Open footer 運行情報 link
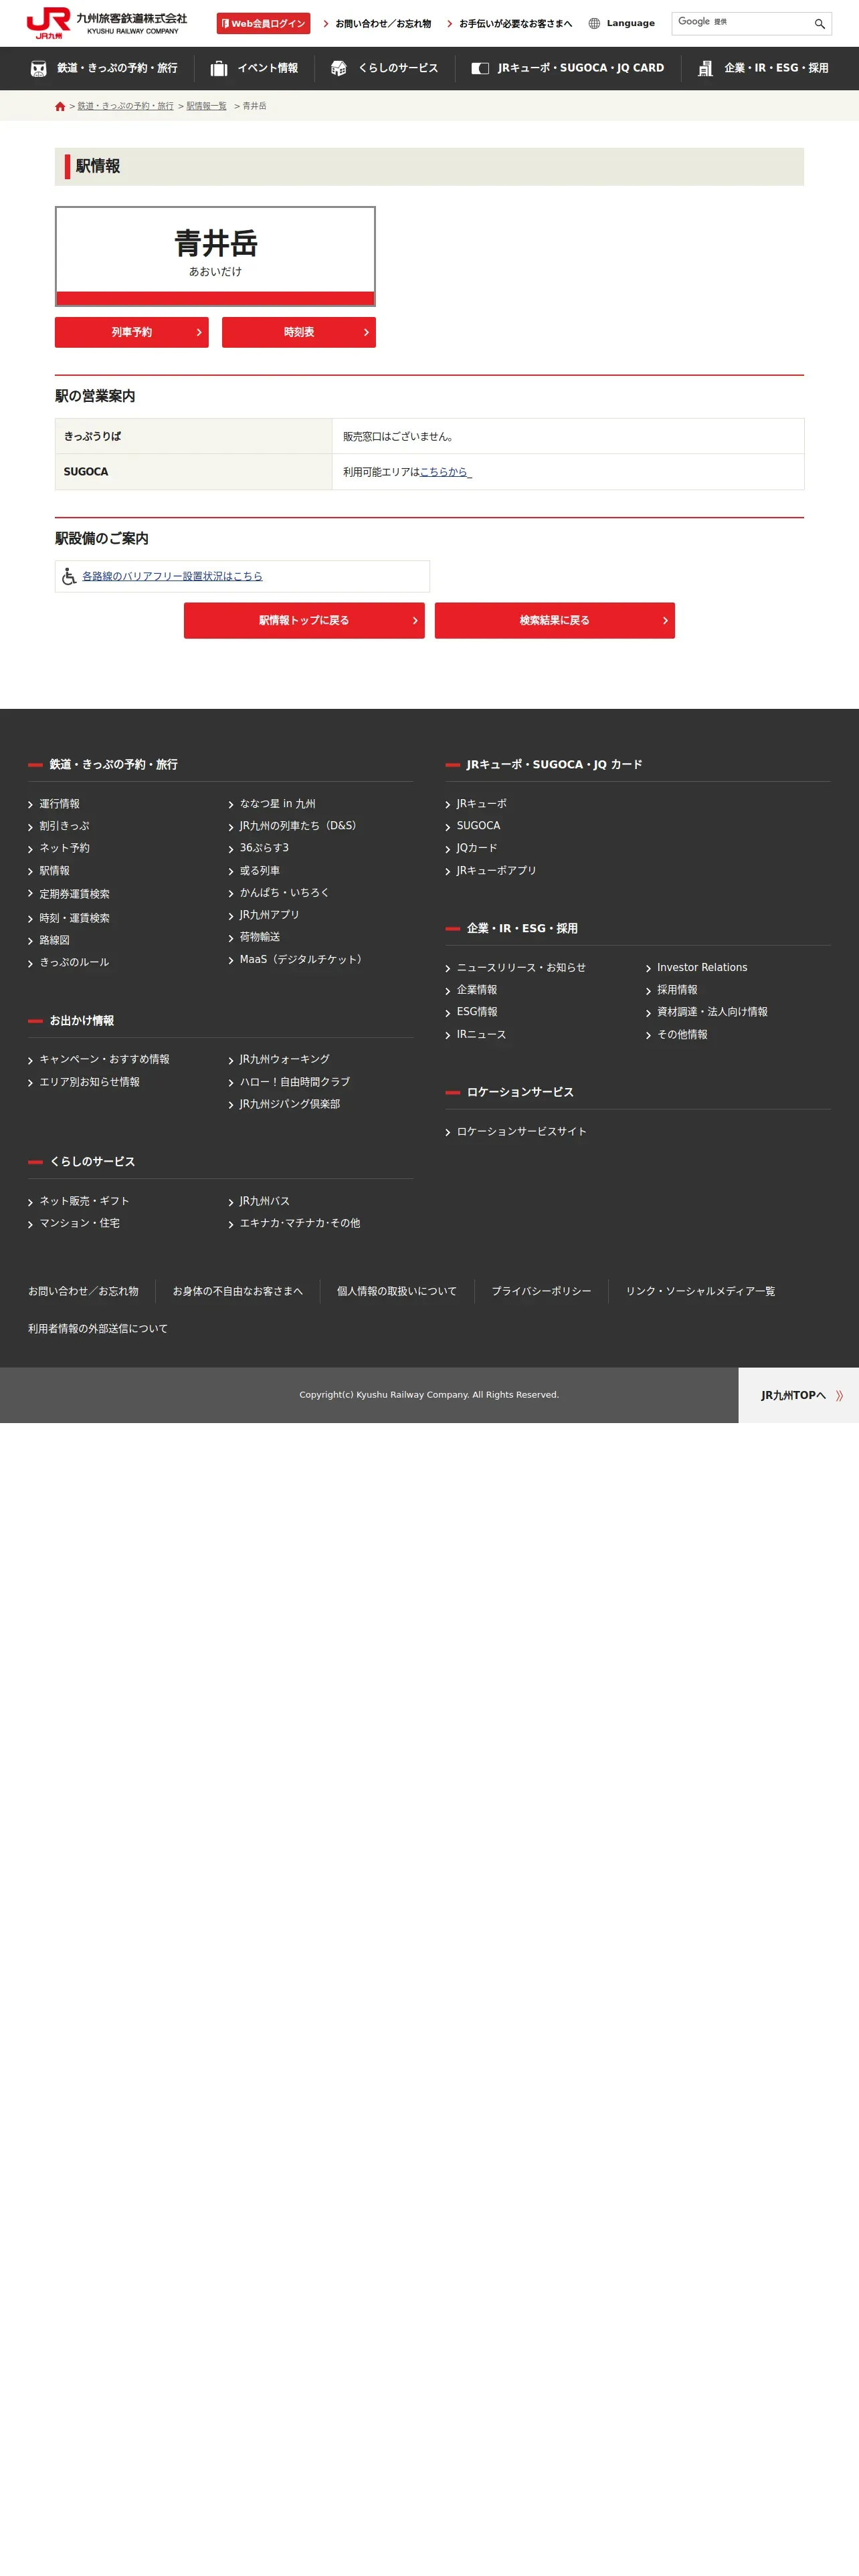 59,804
